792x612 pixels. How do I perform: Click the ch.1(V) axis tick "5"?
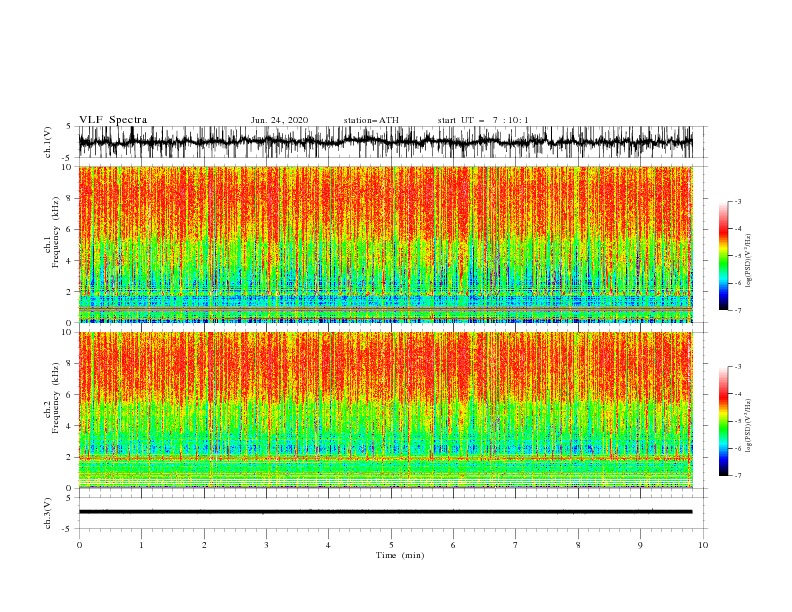click(x=69, y=126)
